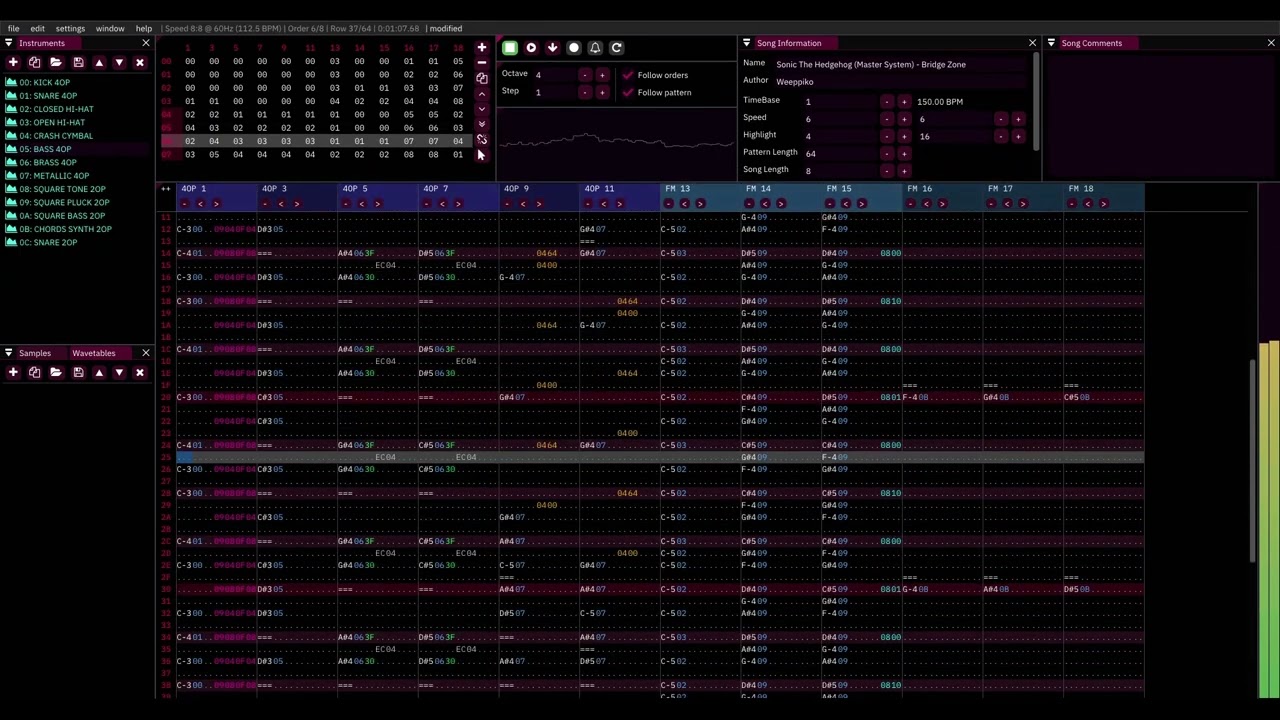Open an instrument file from the Instruments panel
1280x720 pixels.
click(56, 63)
